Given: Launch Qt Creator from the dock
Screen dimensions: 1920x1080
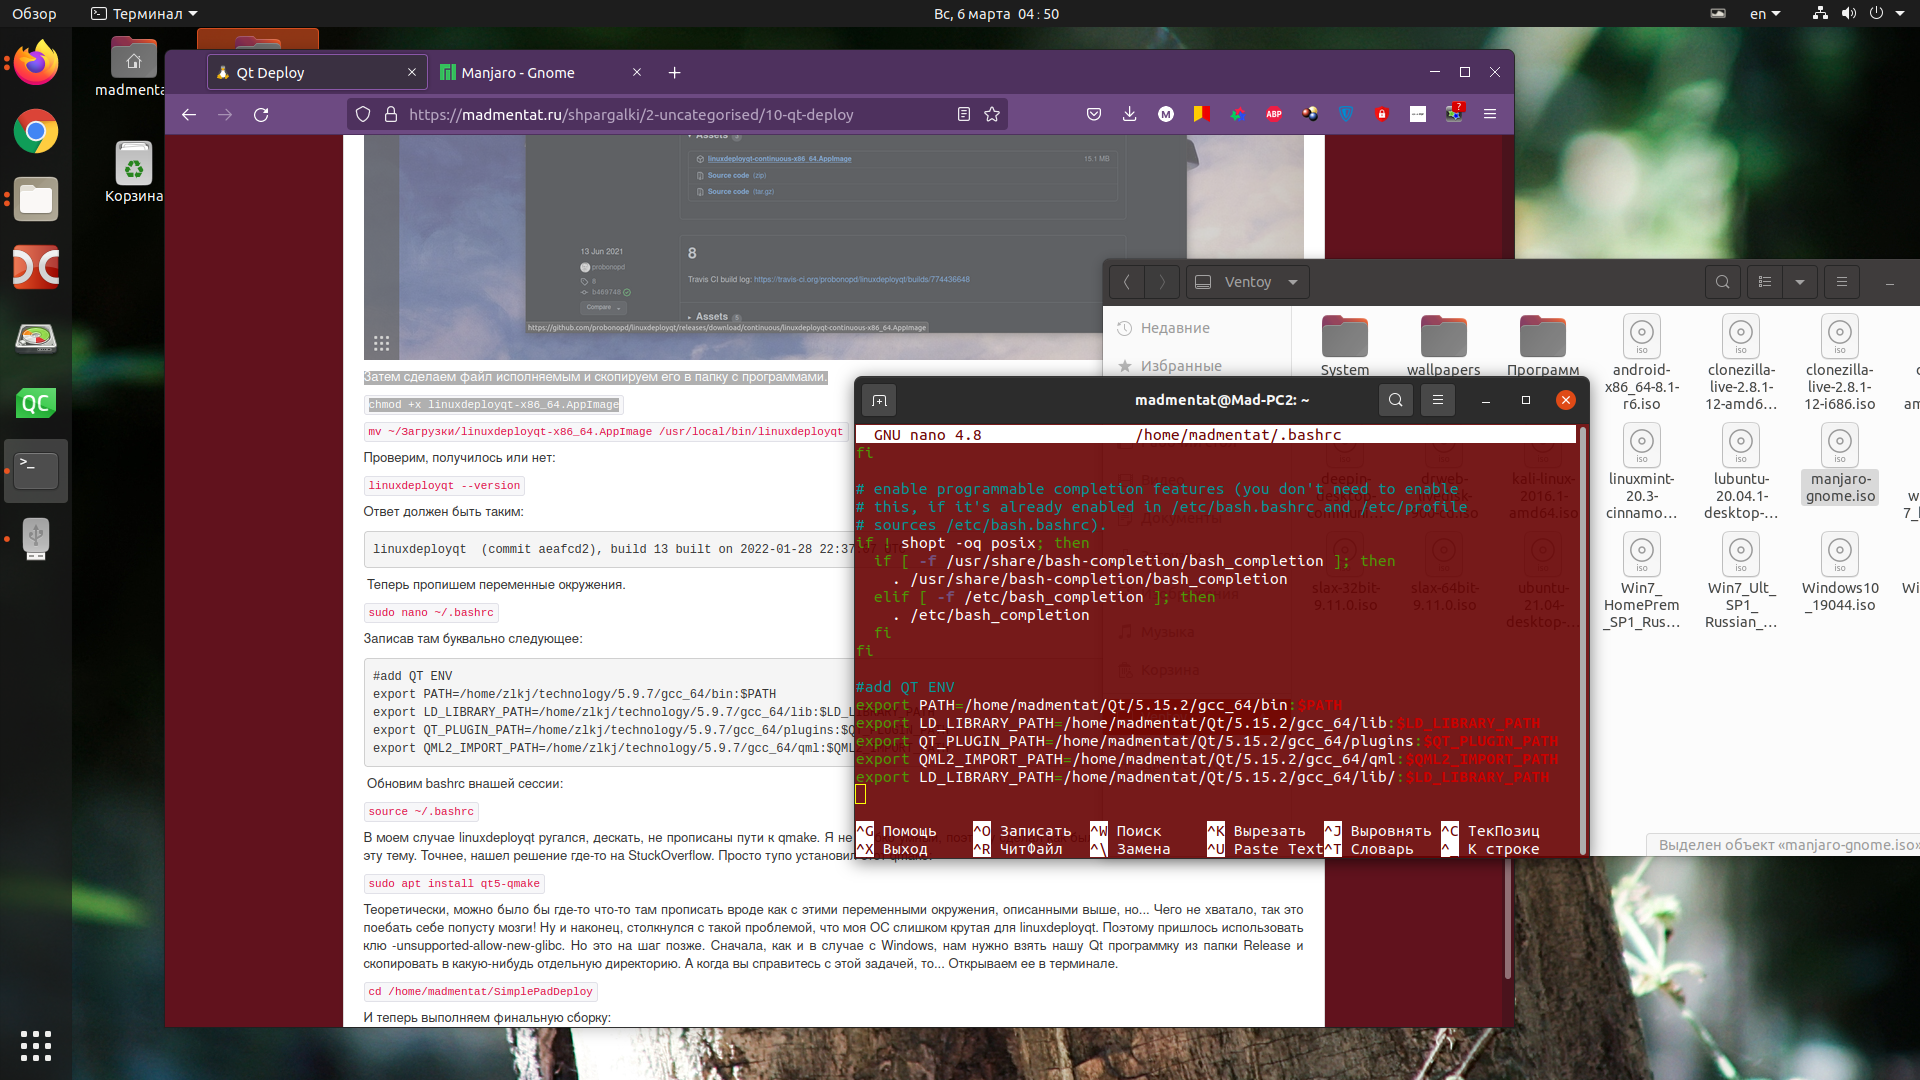Looking at the screenshot, I should 36,403.
